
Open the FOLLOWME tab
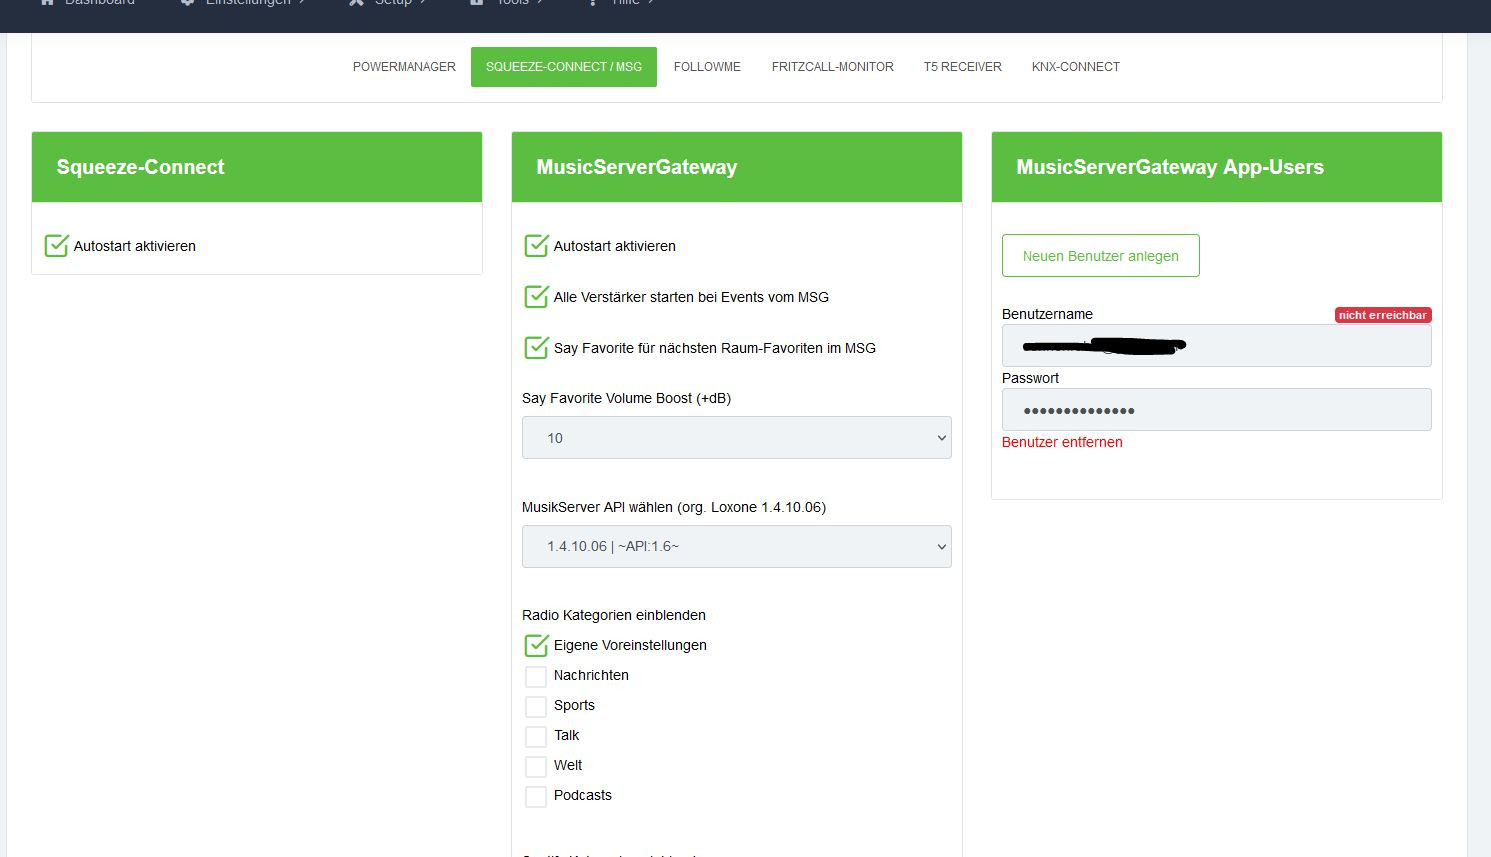coord(707,67)
